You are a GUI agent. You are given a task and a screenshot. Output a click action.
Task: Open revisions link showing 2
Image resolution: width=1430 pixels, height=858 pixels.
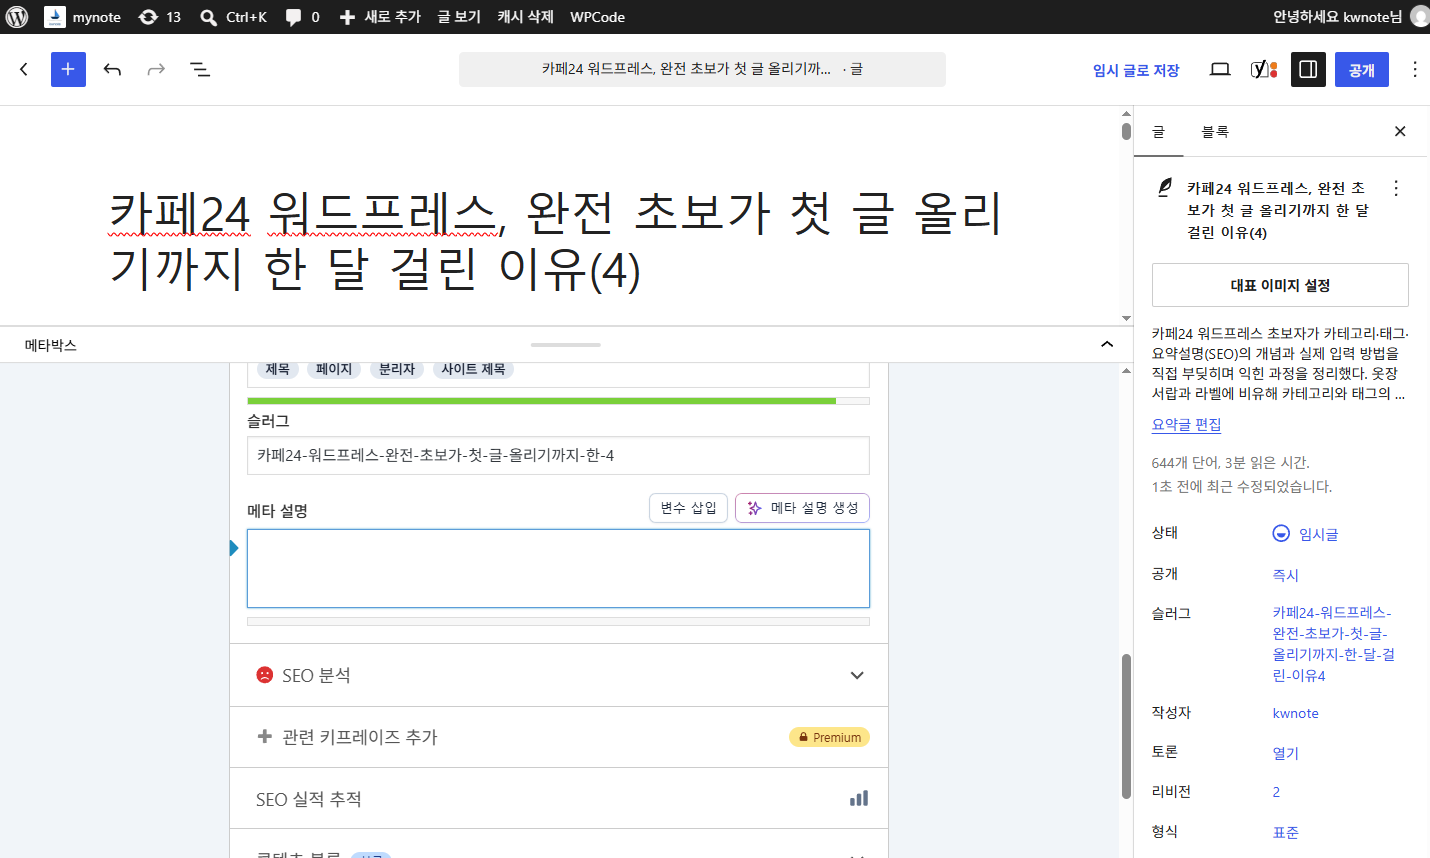[x=1276, y=792]
